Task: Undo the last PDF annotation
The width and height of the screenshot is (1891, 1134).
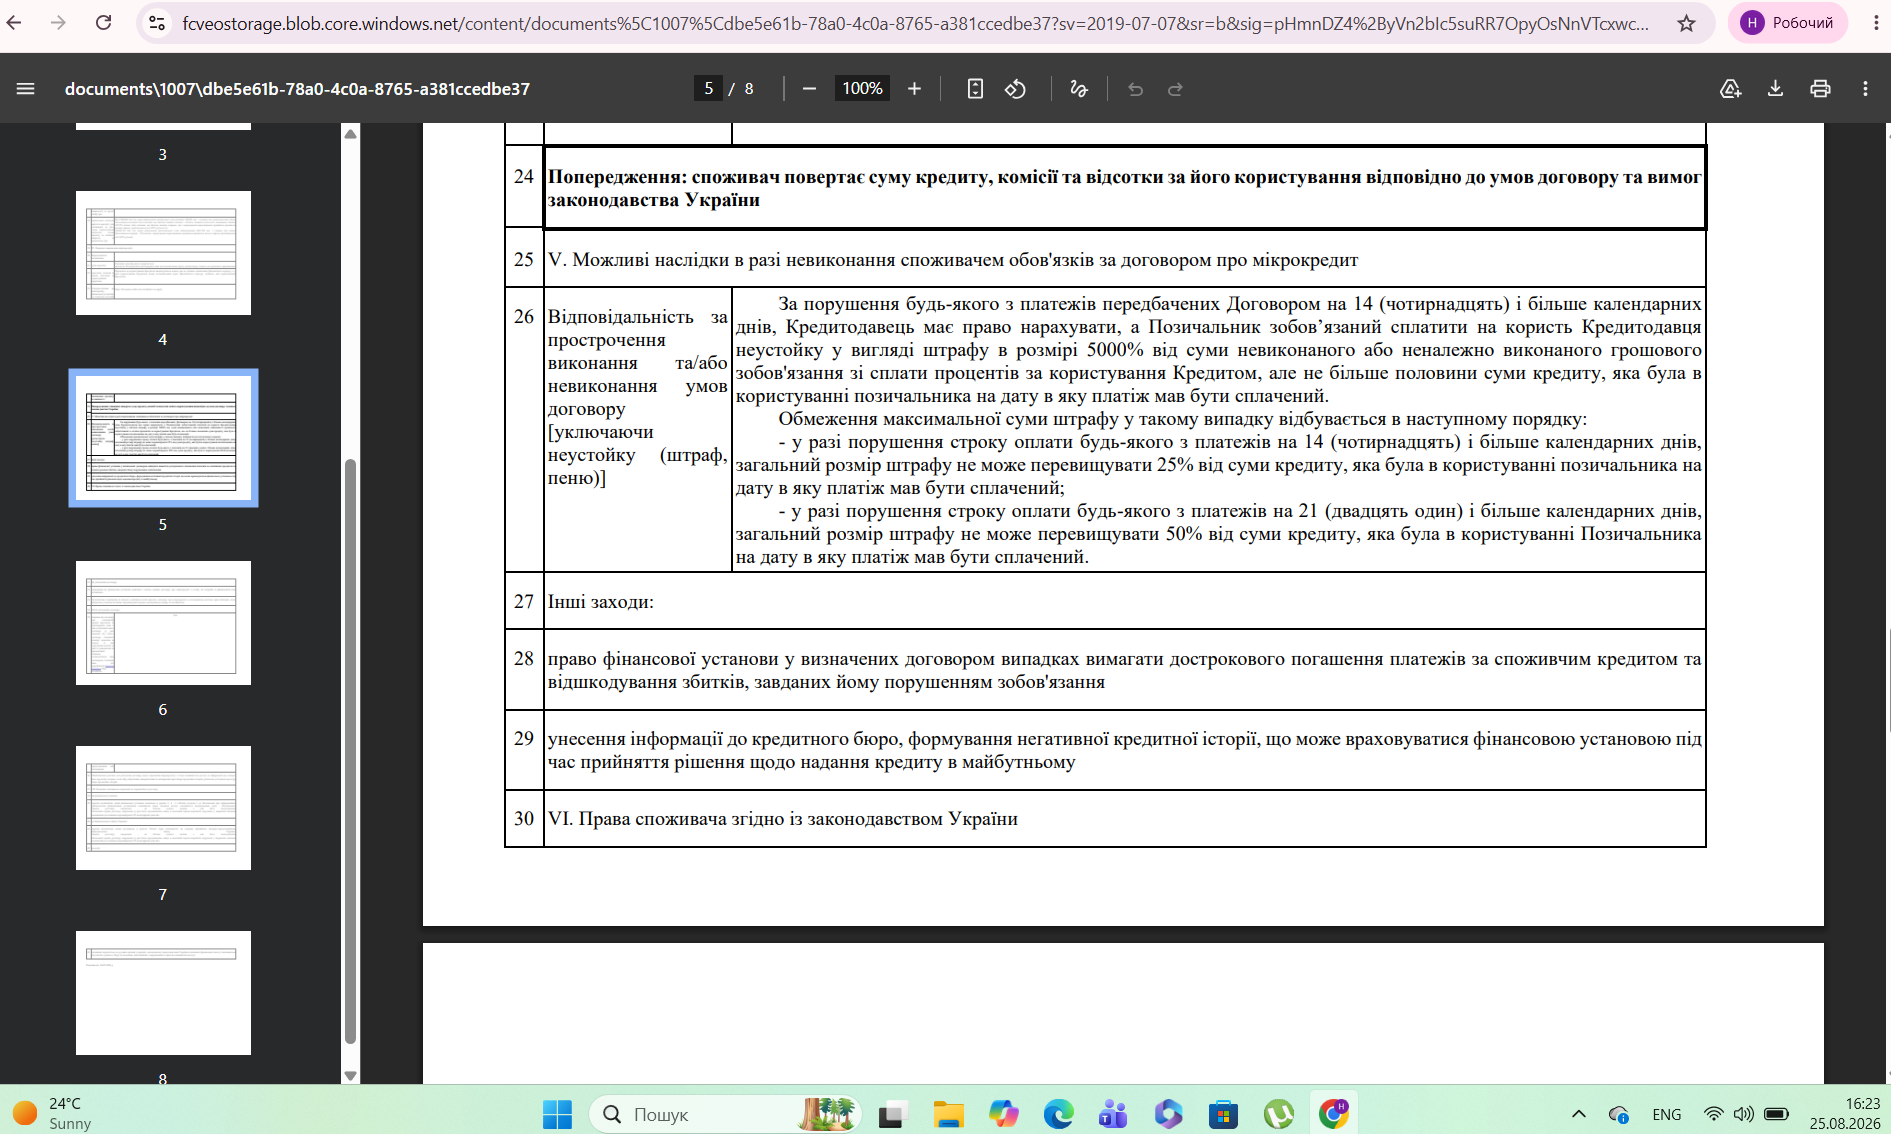Action: [x=1135, y=89]
